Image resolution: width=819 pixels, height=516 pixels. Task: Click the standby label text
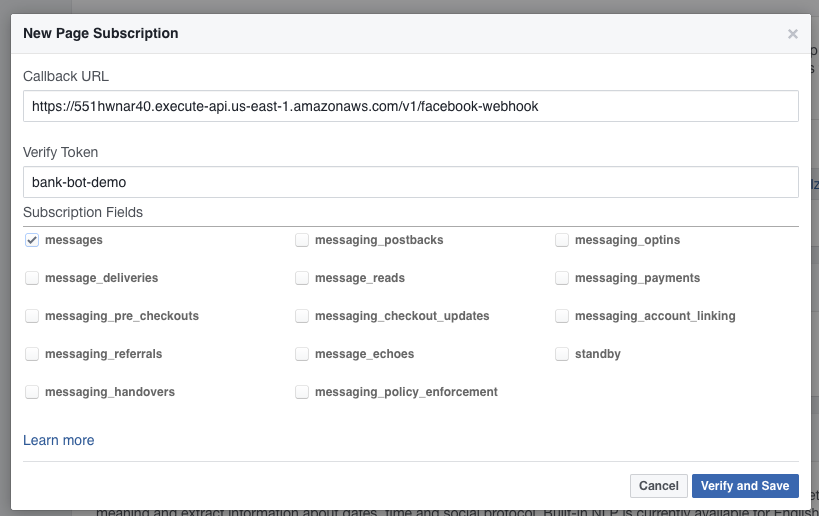coord(598,354)
